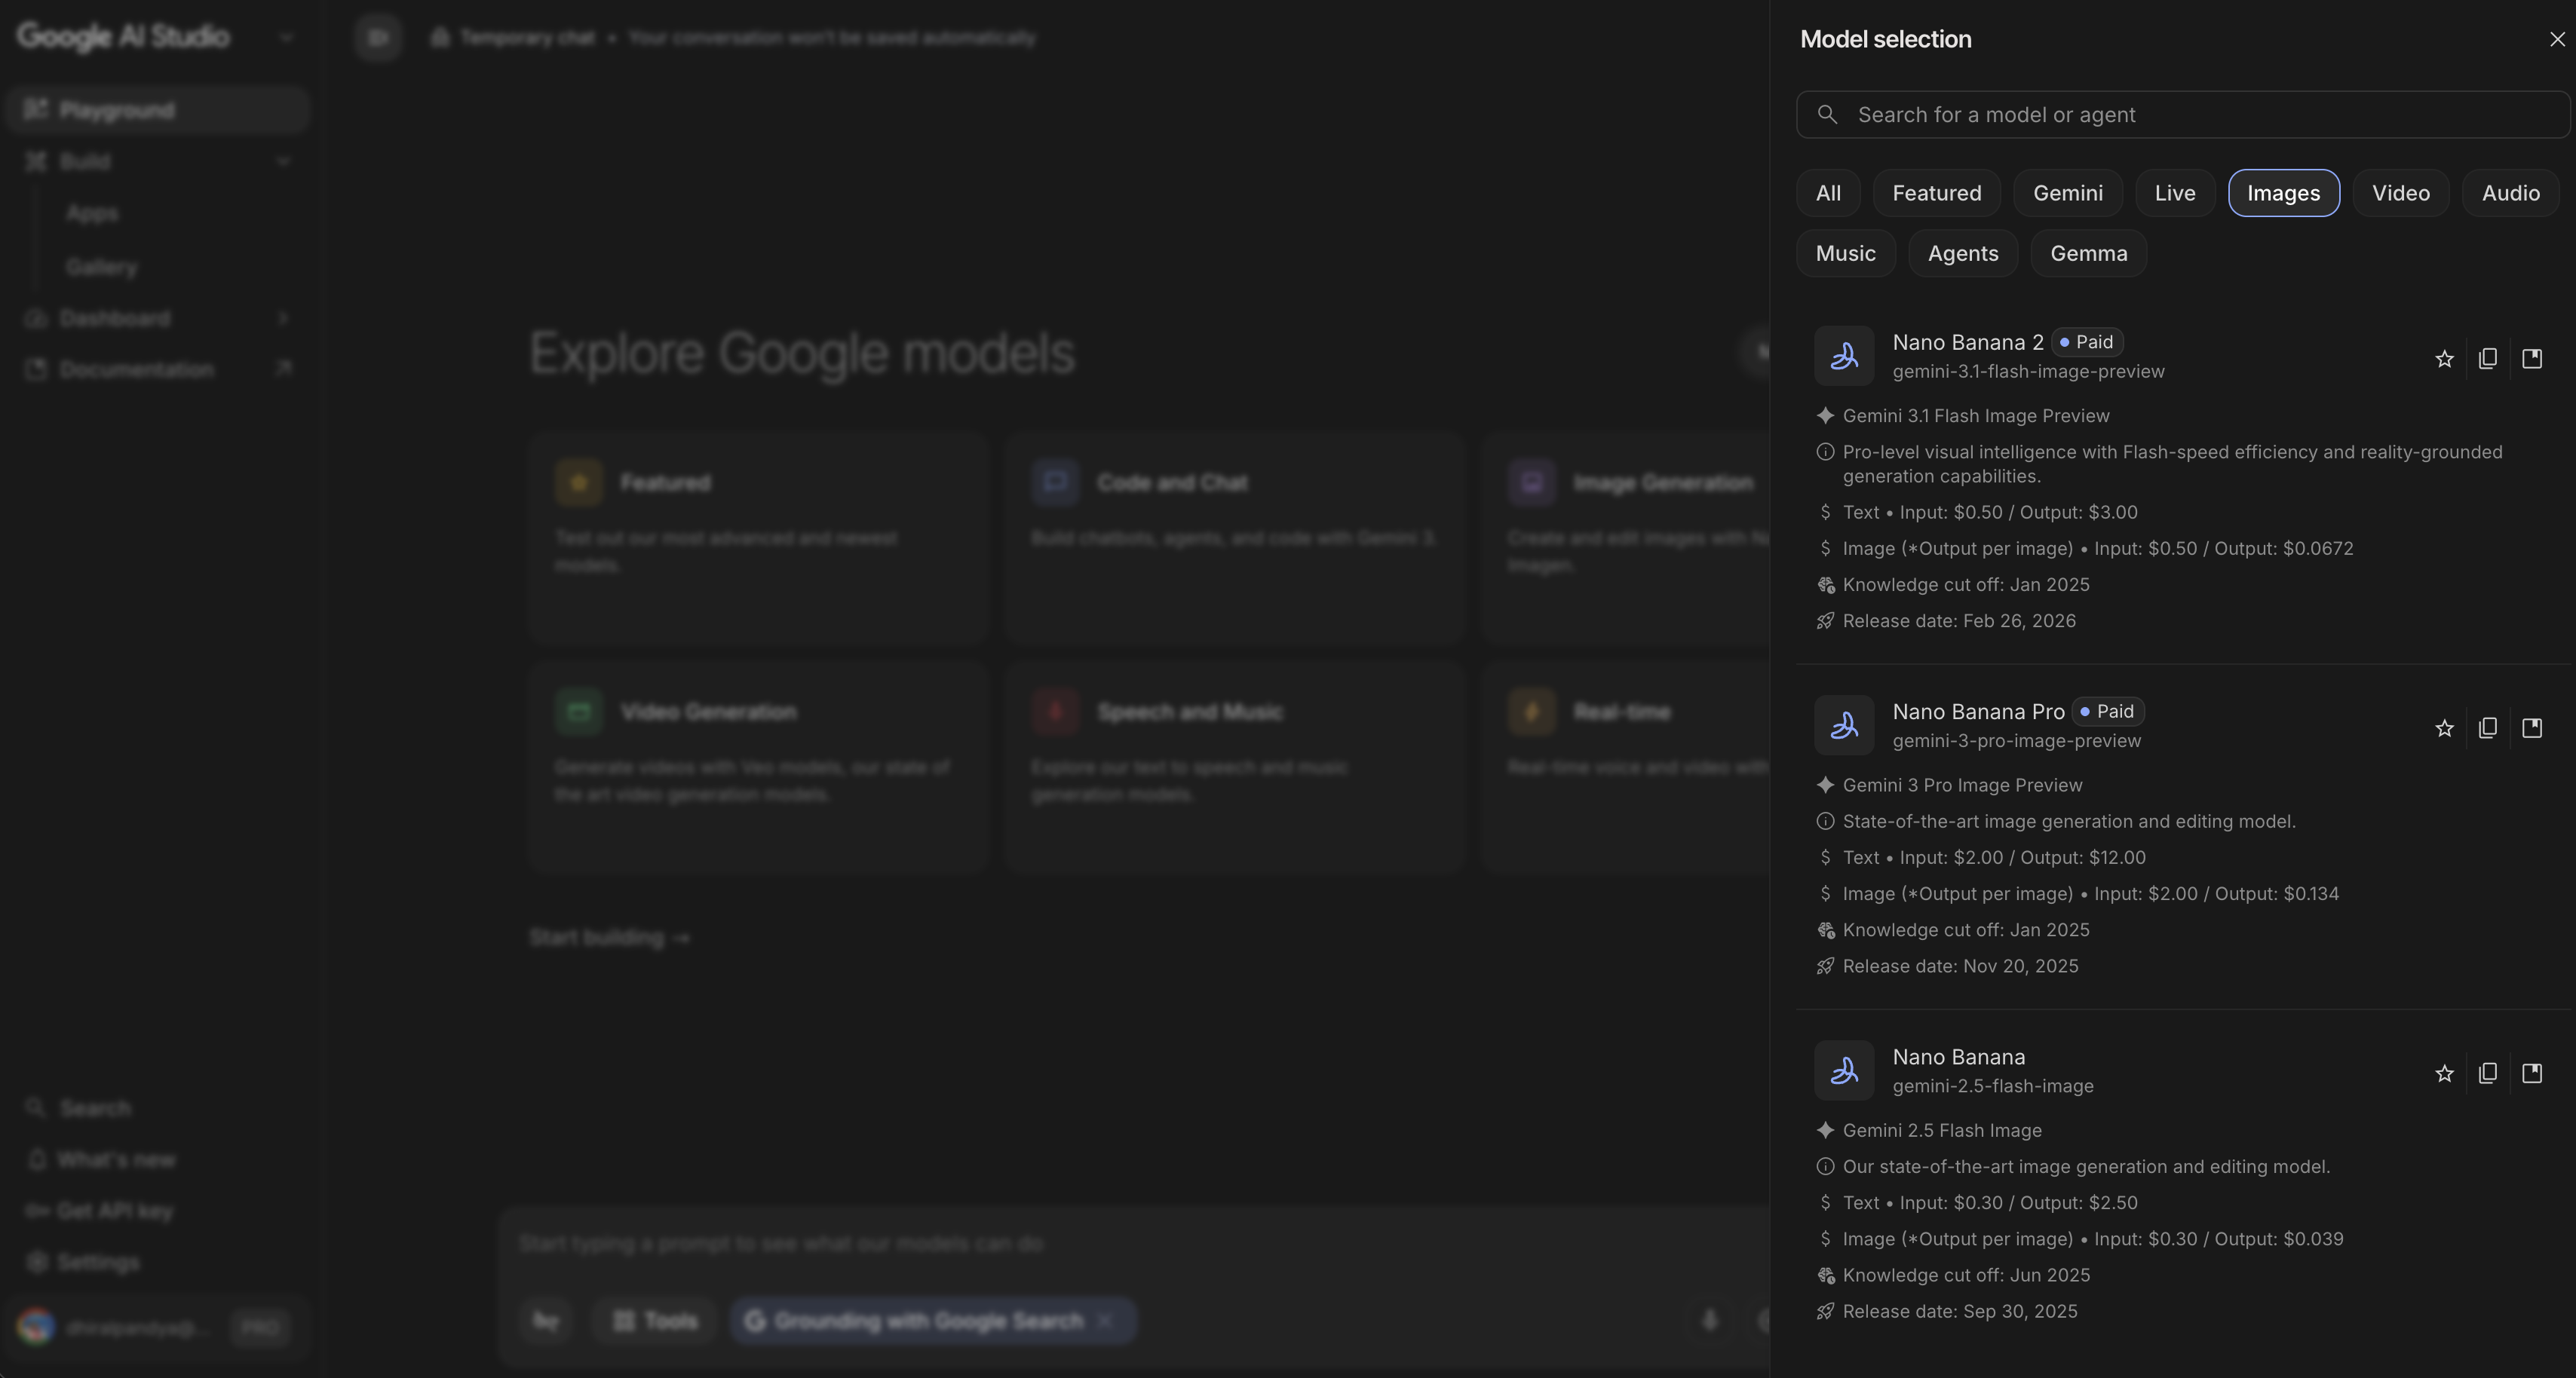Open Nano Banana Pro in new window icon
Image resolution: width=2576 pixels, height=1378 pixels.
tap(2532, 728)
